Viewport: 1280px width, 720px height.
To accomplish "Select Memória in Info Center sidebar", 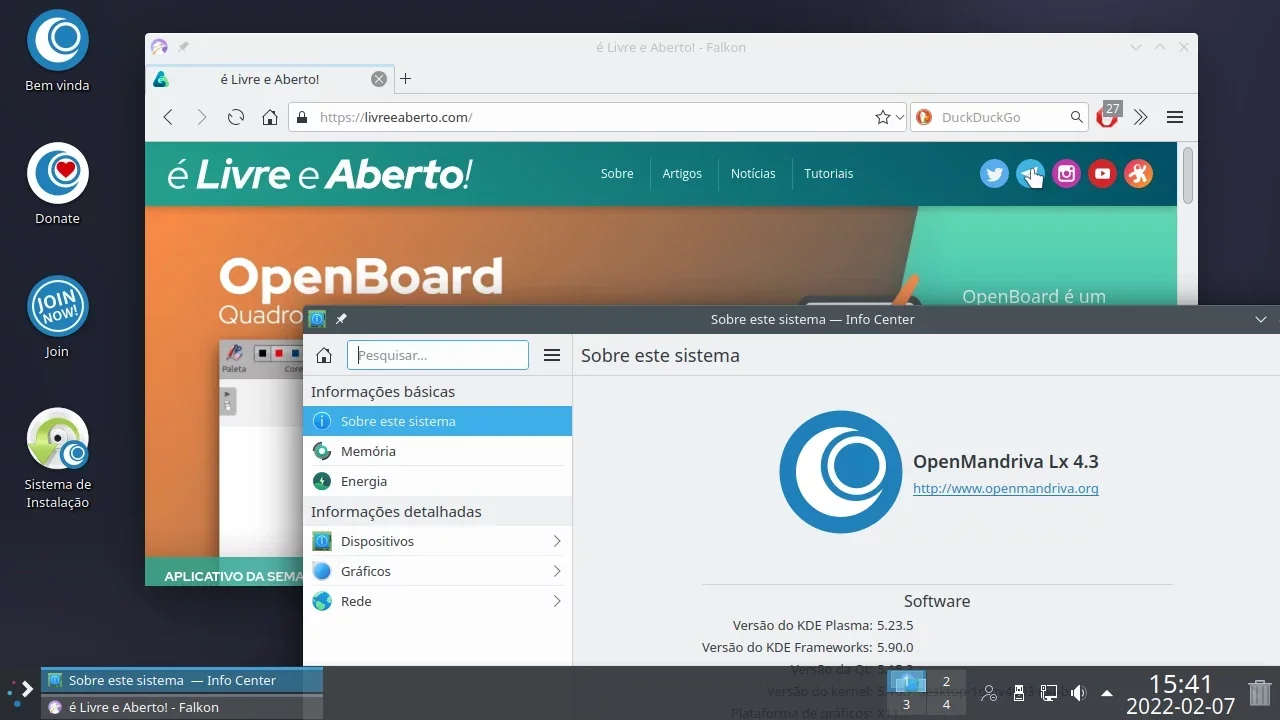I will point(437,451).
